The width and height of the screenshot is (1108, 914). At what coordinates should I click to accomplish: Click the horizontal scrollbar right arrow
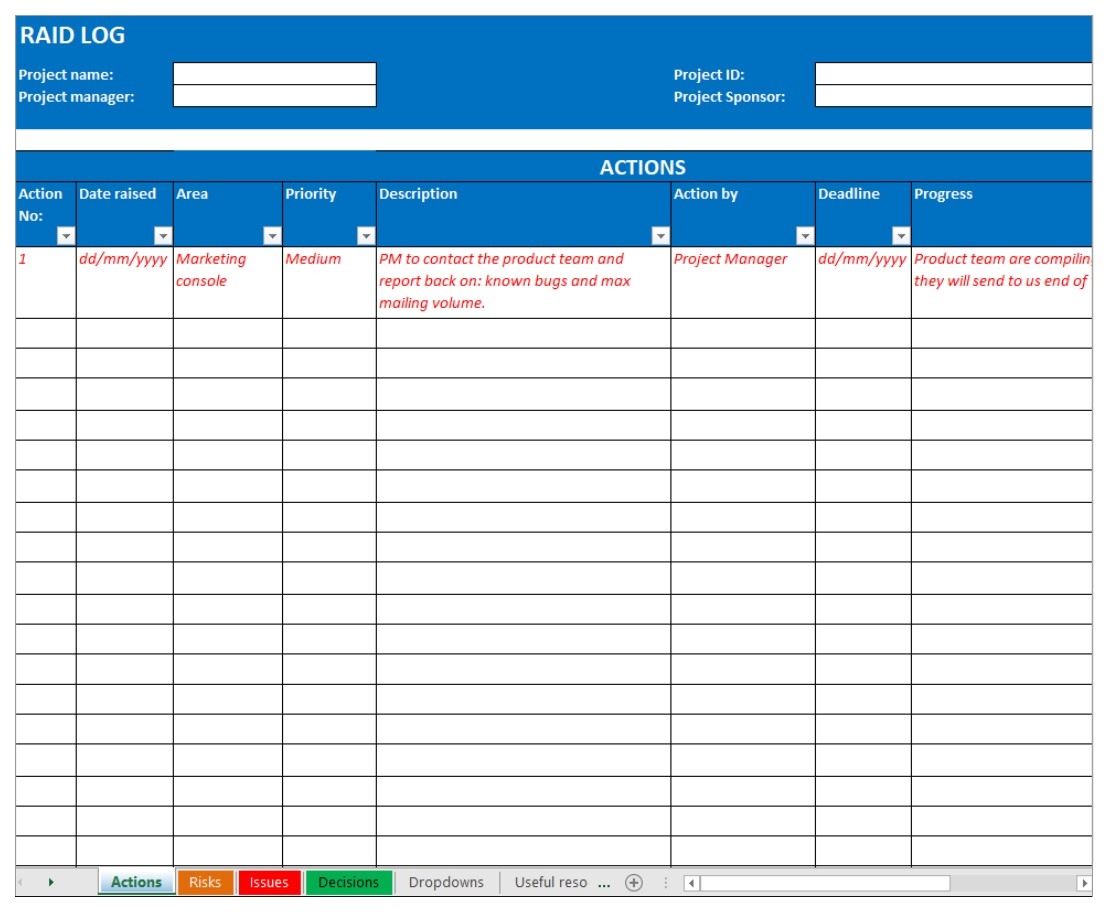[x=1084, y=883]
